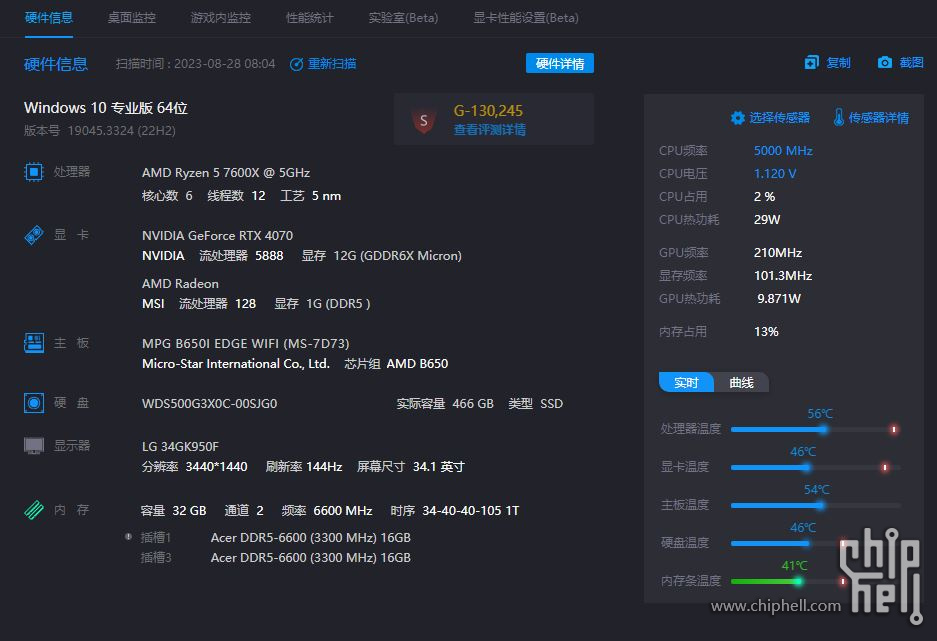Switch to the 游戏内监控 tab

coord(221,18)
